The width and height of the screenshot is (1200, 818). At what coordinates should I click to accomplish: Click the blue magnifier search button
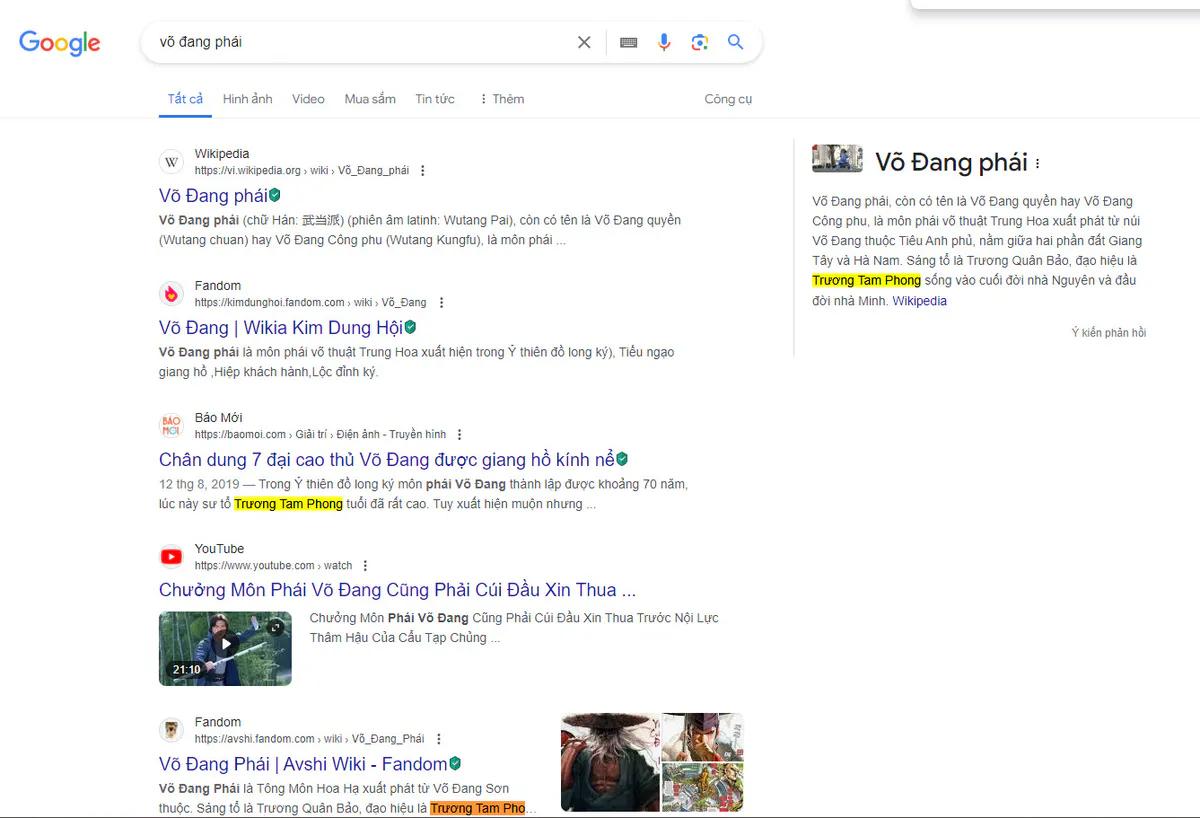tap(735, 42)
